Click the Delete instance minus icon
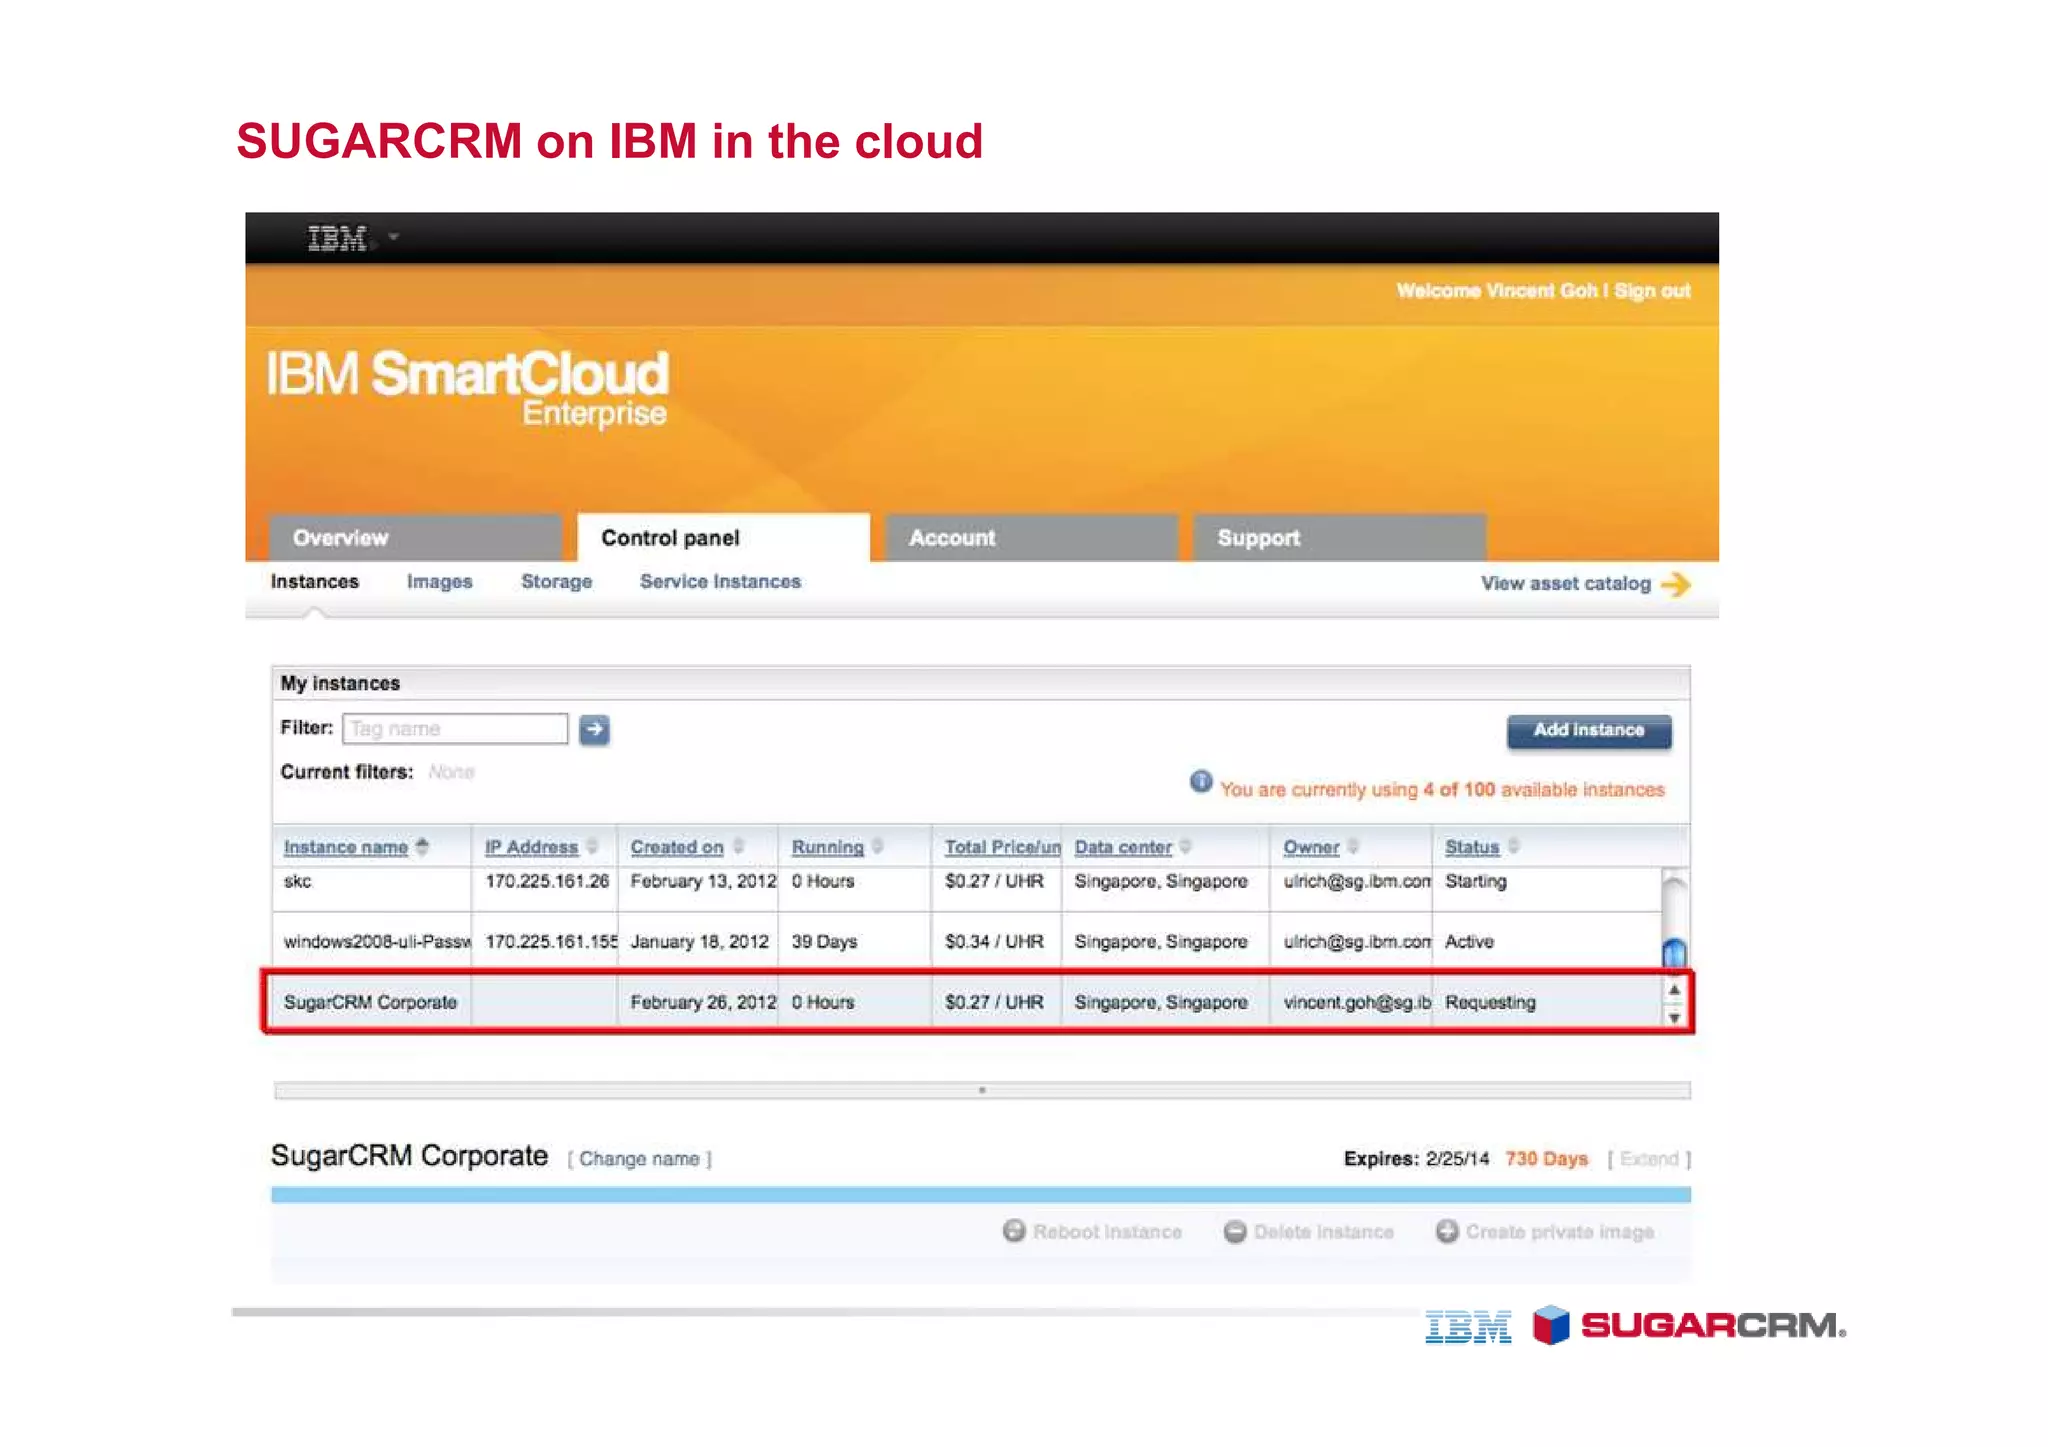Screen dimensions: 2048x1447 coord(1235,1232)
